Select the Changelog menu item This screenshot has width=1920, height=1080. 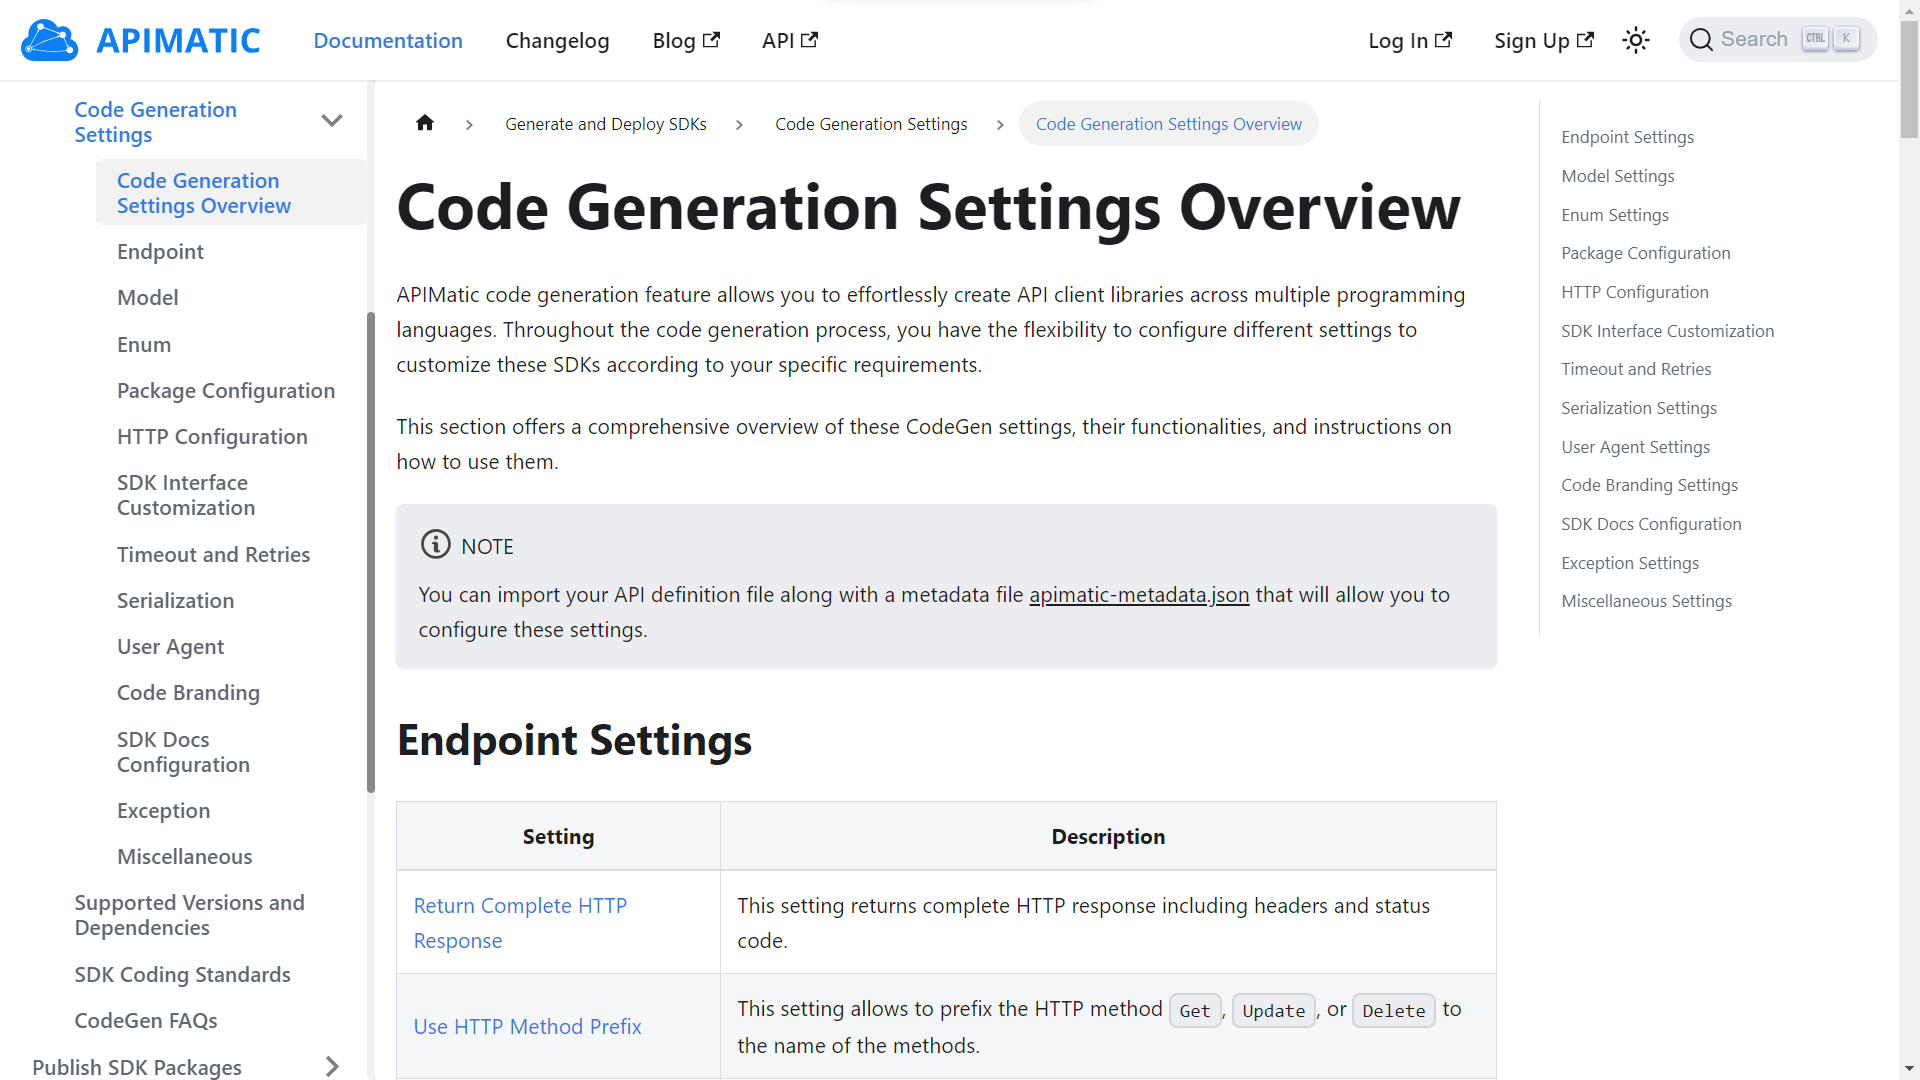click(558, 40)
